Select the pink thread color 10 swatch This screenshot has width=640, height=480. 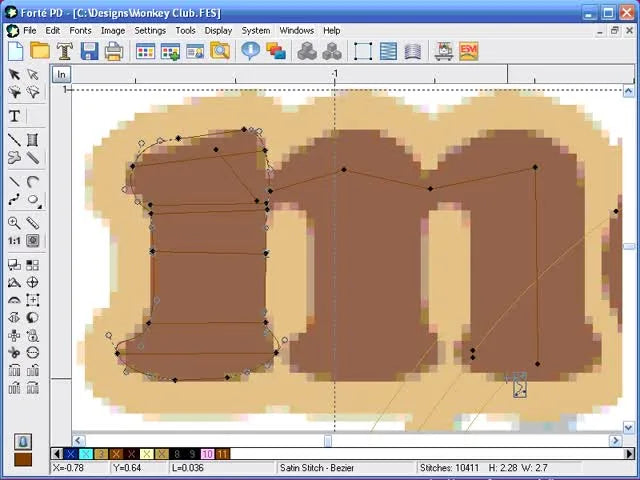(x=207, y=454)
